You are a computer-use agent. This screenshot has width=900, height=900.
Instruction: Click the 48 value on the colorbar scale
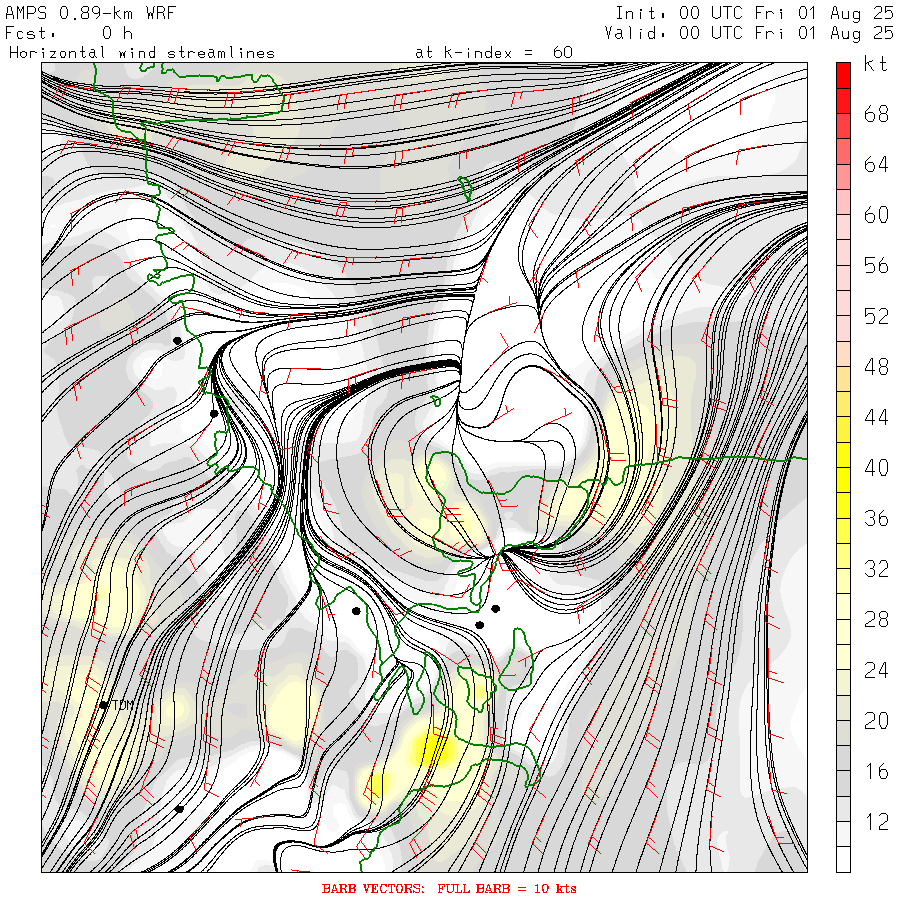coord(876,367)
